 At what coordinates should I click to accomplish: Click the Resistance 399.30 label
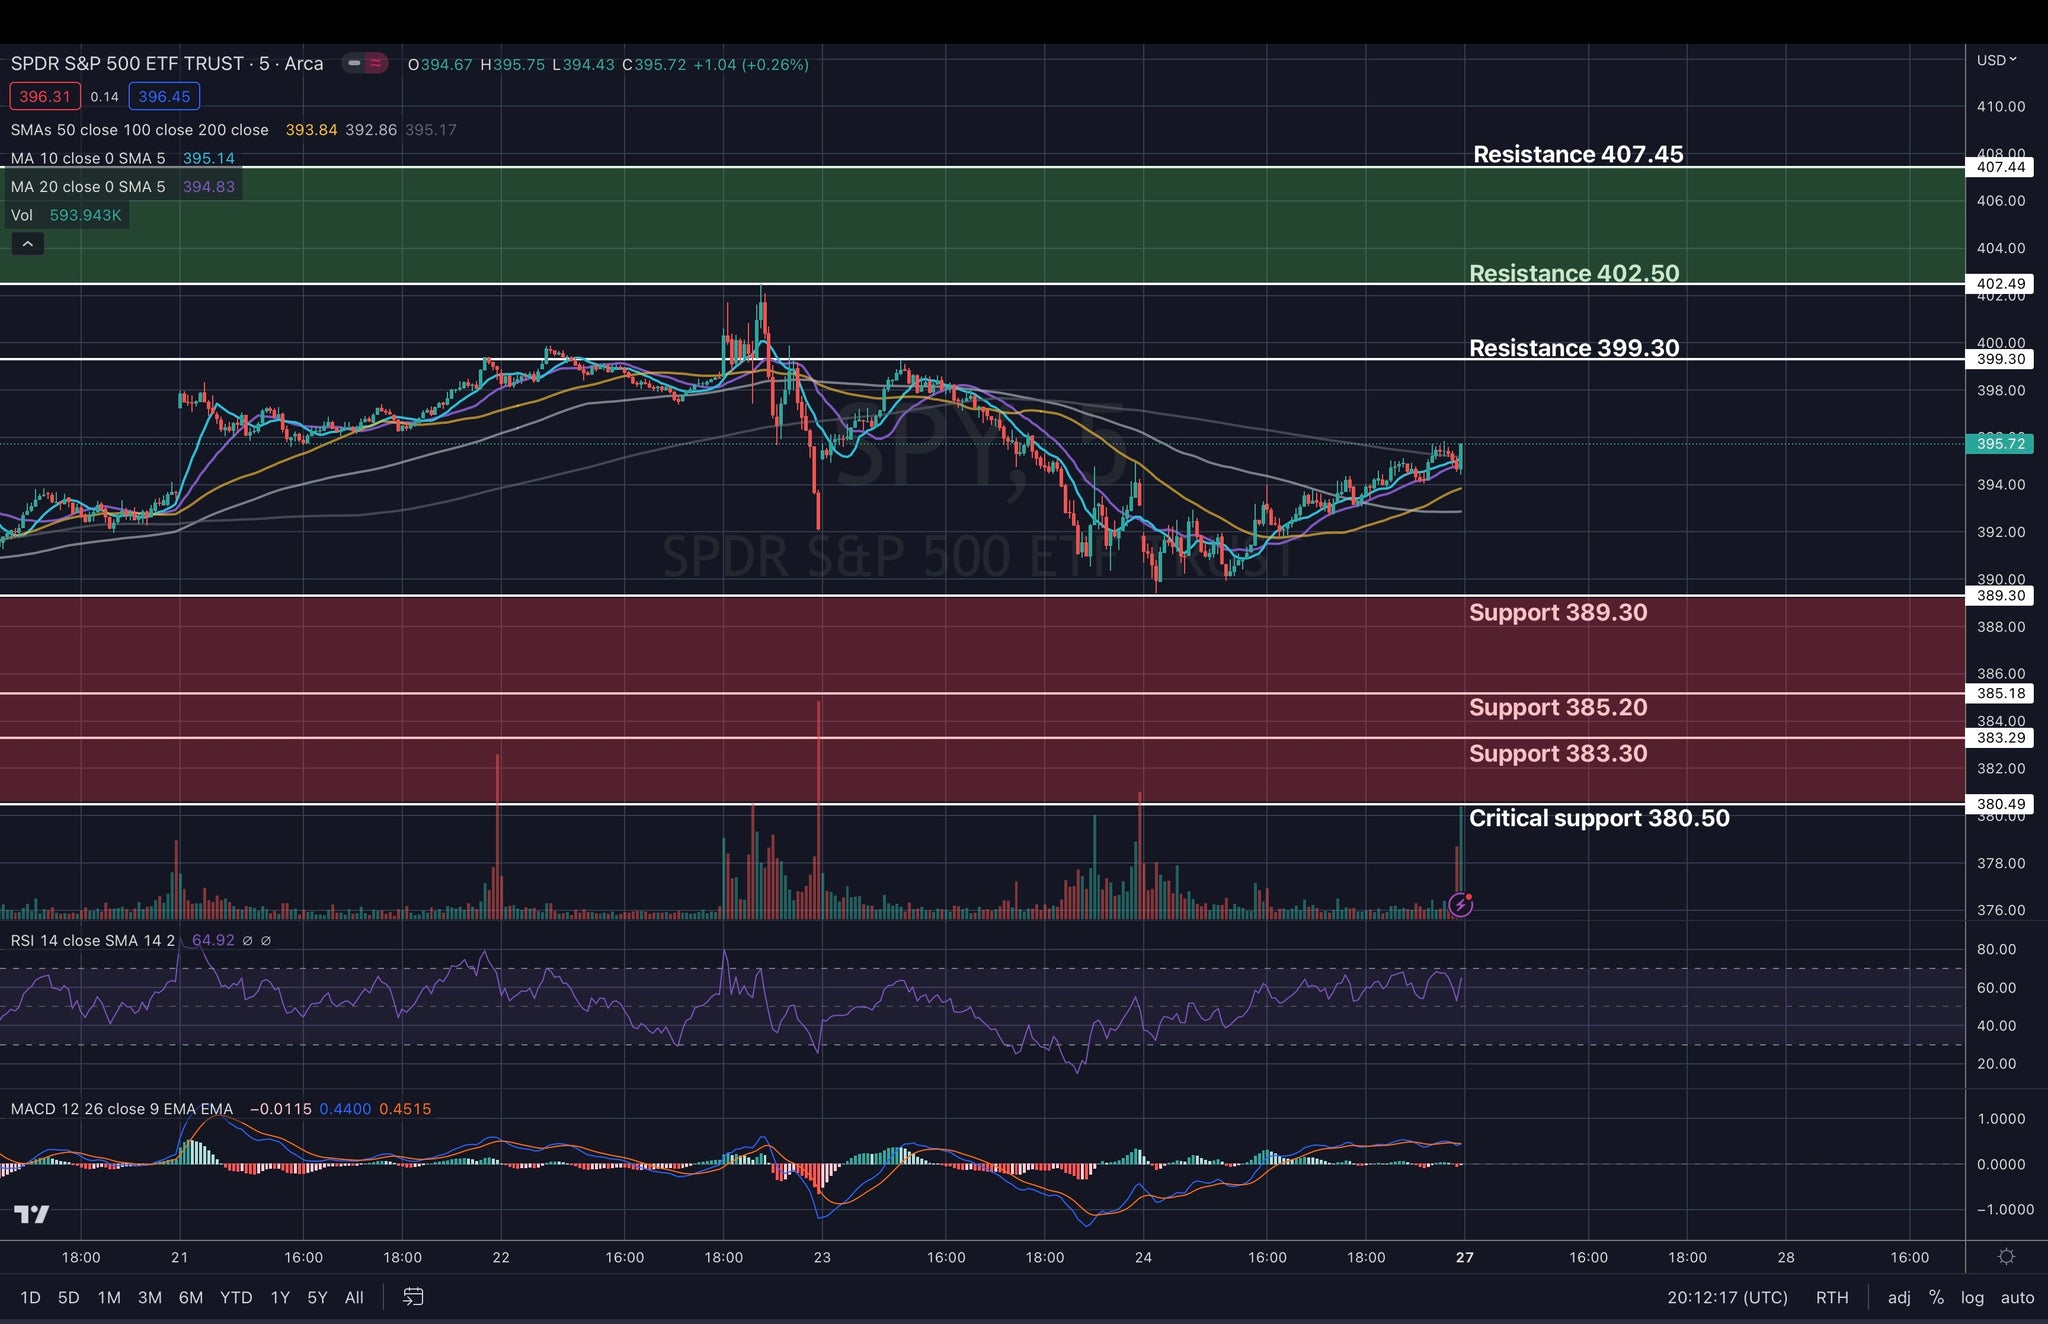point(1574,348)
